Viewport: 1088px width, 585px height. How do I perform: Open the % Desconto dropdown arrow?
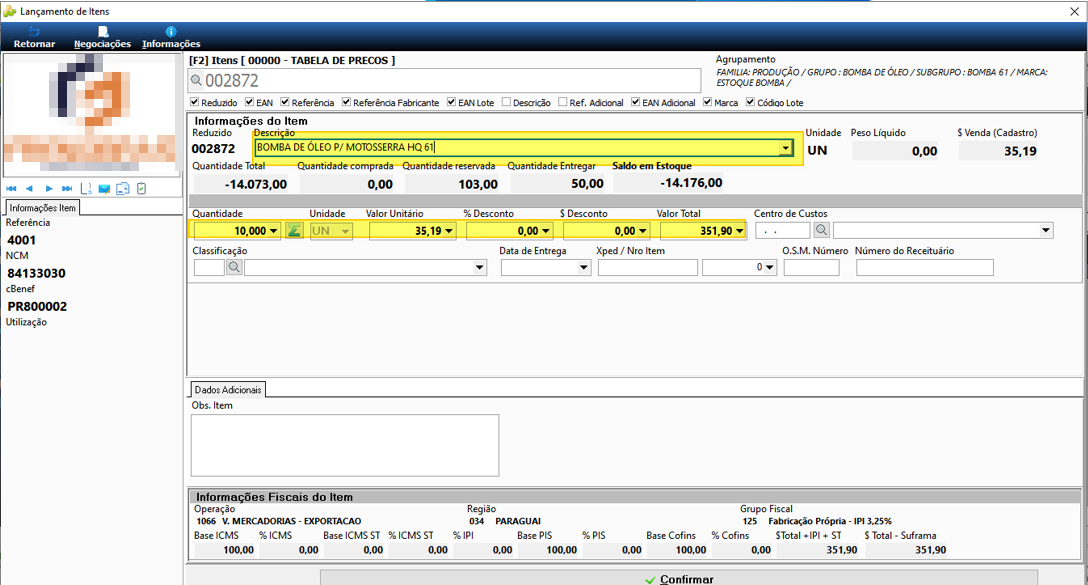click(546, 231)
